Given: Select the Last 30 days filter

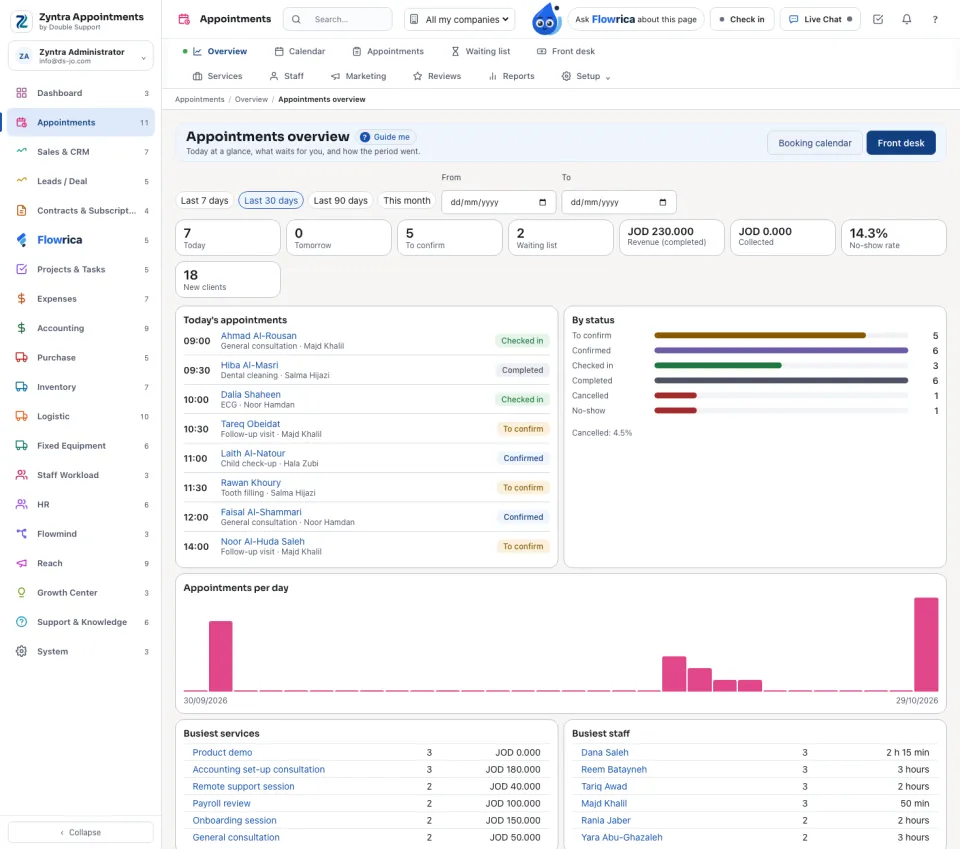Looking at the screenshot, I should click(271, 201).
